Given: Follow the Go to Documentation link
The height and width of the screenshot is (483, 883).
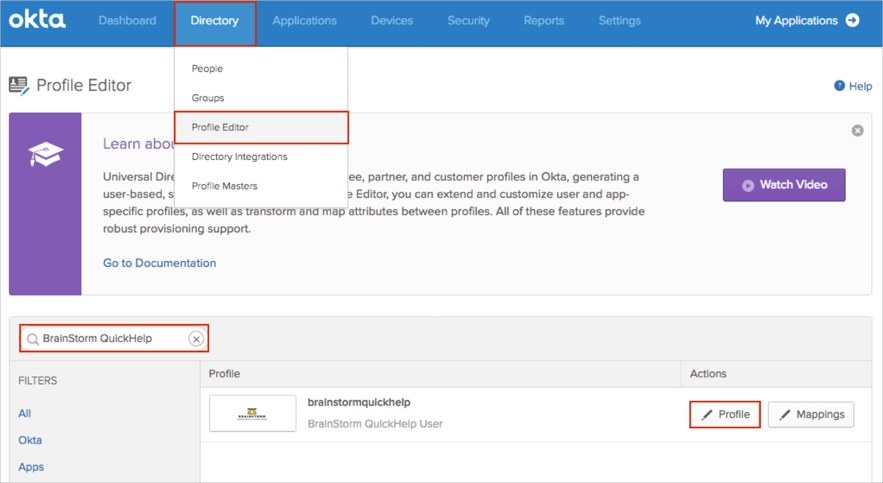Looking at the screenshot, I should click(159, 263).
